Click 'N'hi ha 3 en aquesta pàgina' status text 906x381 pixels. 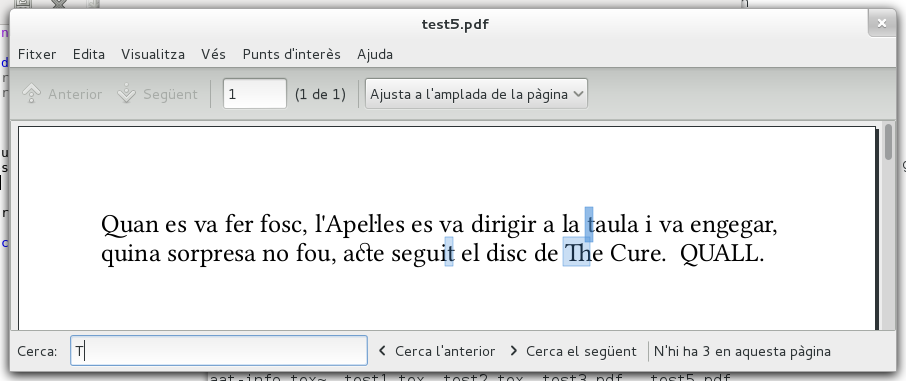pyautogui.click(x=742, y=351)
